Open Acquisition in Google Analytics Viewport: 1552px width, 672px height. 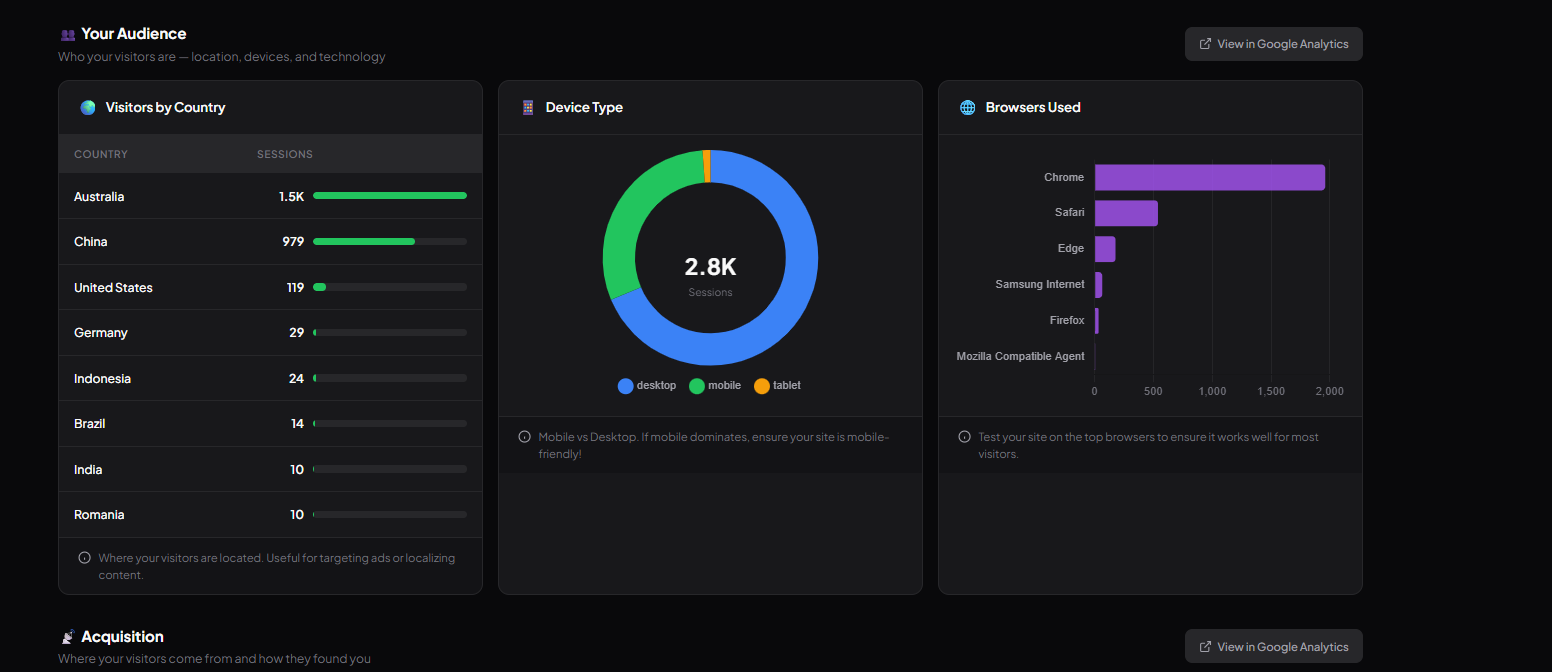coord(1273,647)
